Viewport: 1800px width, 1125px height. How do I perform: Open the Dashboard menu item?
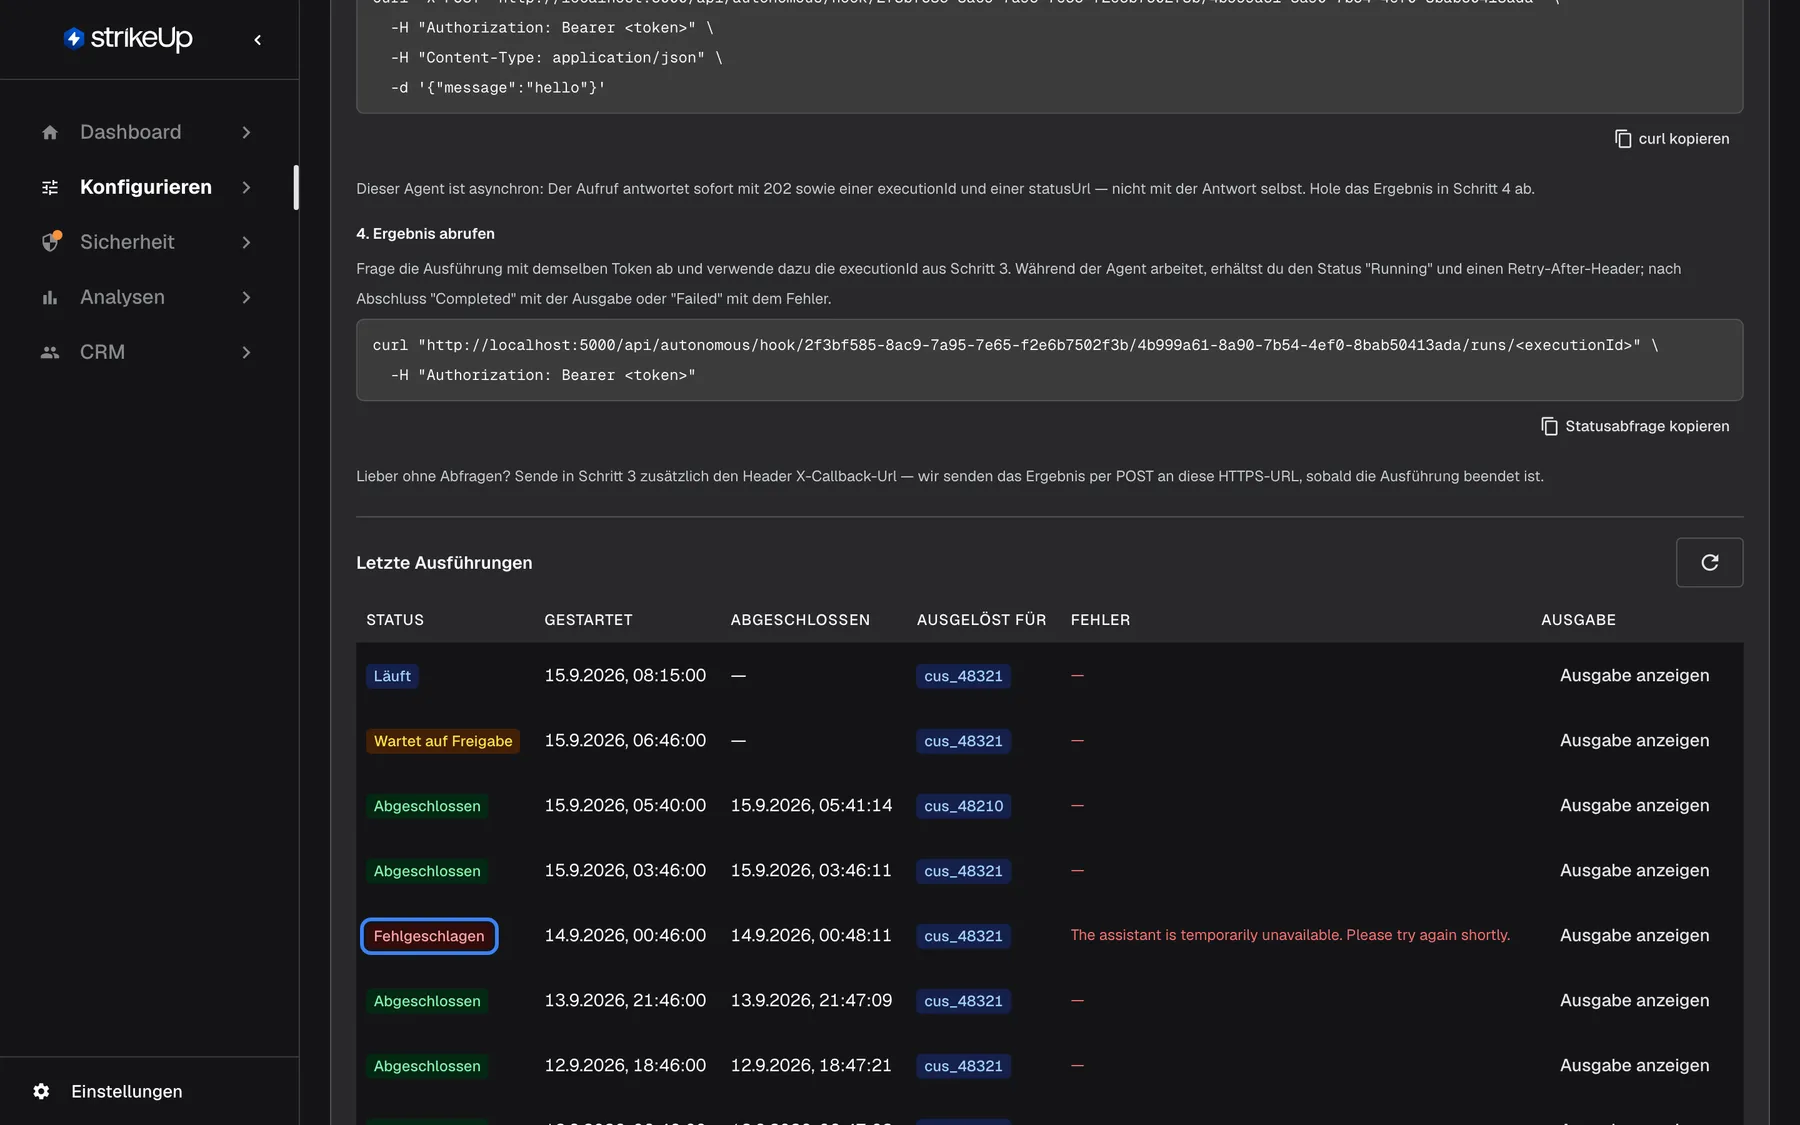148,132
